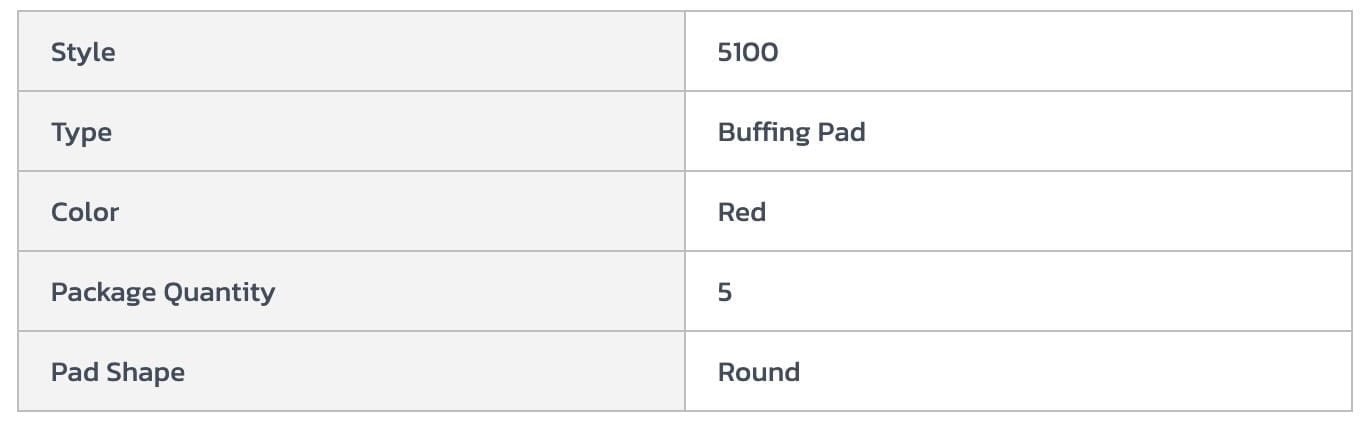Select the Round pad shape value
This screenshot has height=423, width=1362.
tap(758, 372)
